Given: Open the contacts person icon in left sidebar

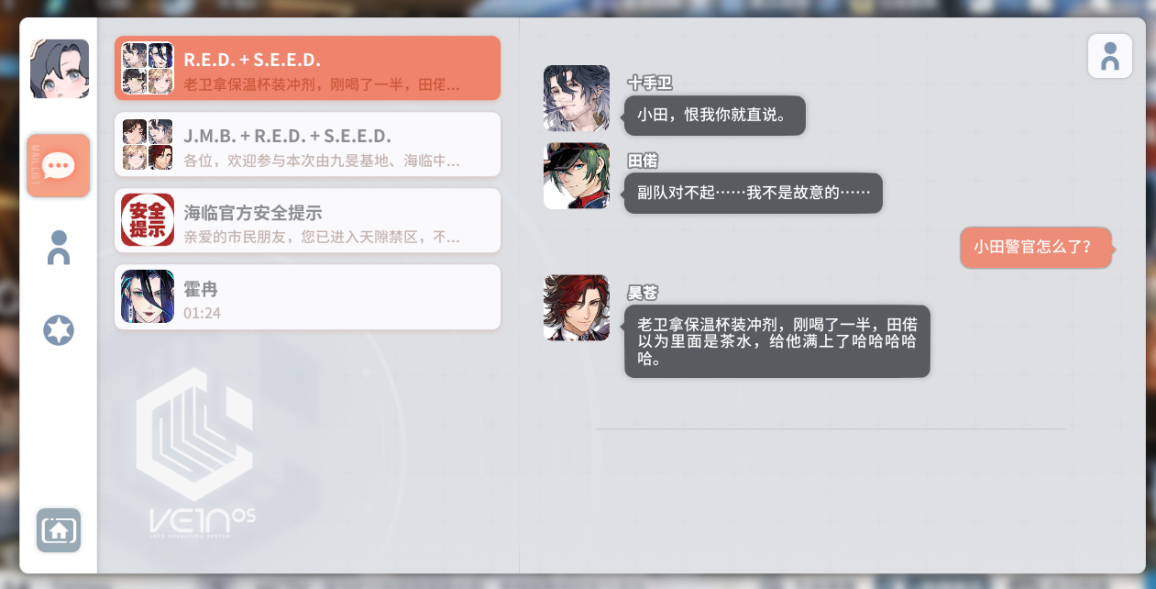Looking at the screenshot, I should 58,248.
